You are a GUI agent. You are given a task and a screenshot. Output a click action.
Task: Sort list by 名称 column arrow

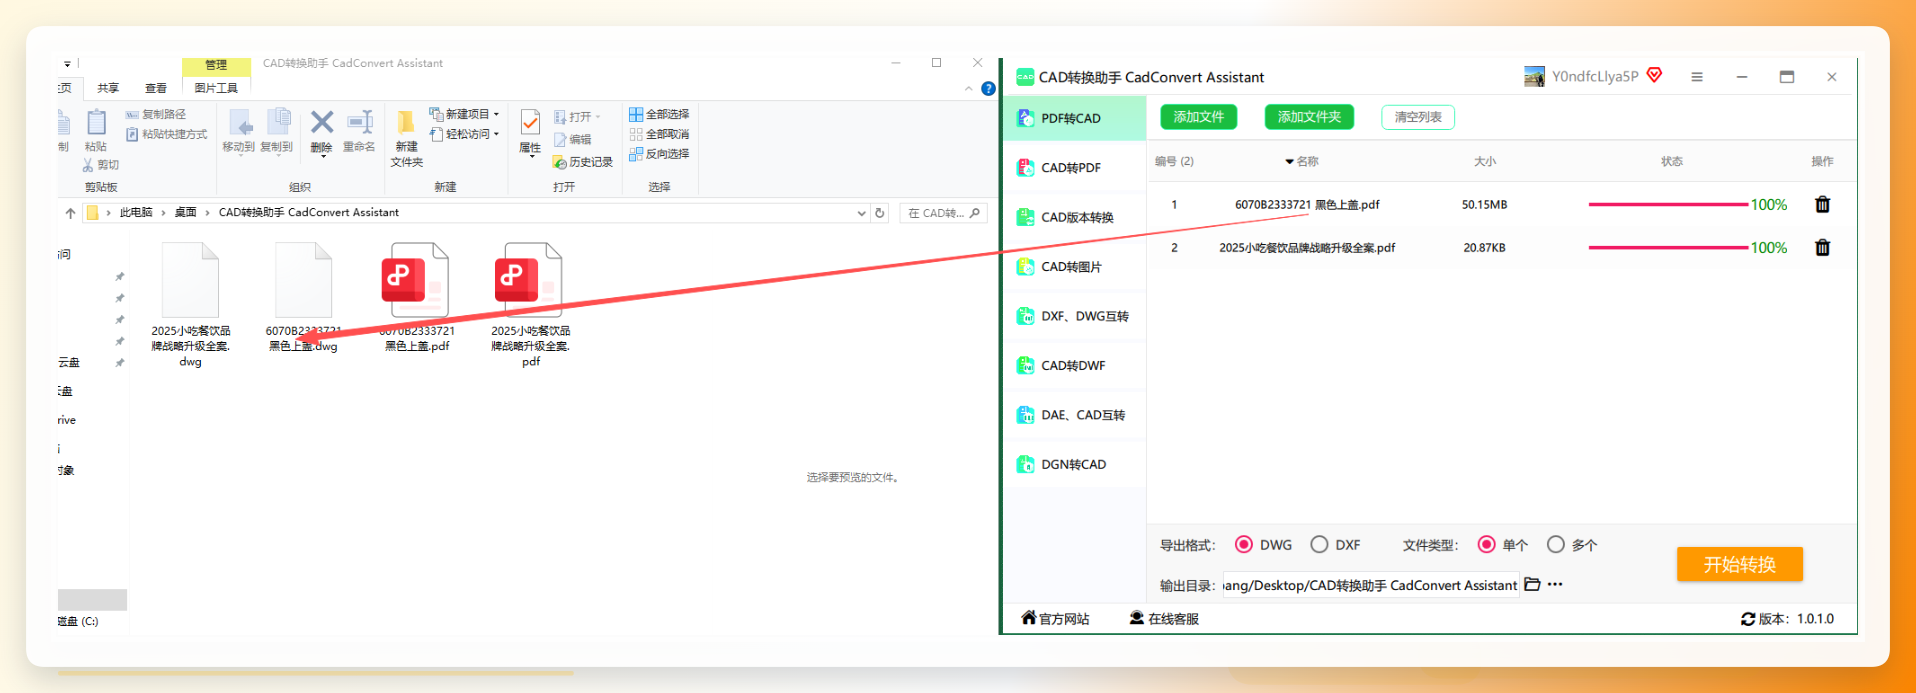coord(1289,162)
